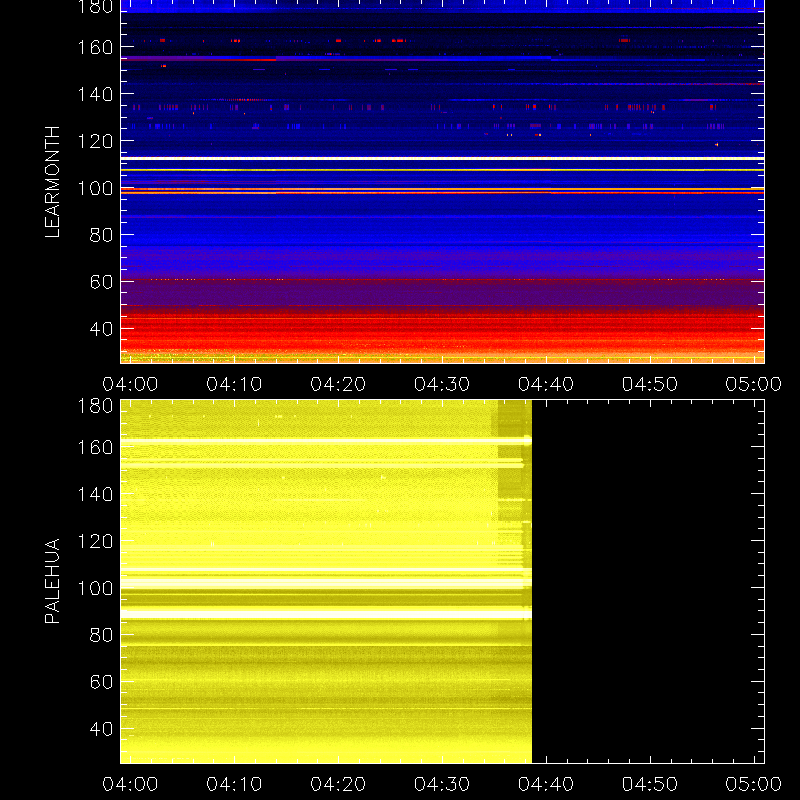This screenshot has width=800, height=800.
Task: Pick the 120 tick label on Palehua axis
Action: click(95, 541)
